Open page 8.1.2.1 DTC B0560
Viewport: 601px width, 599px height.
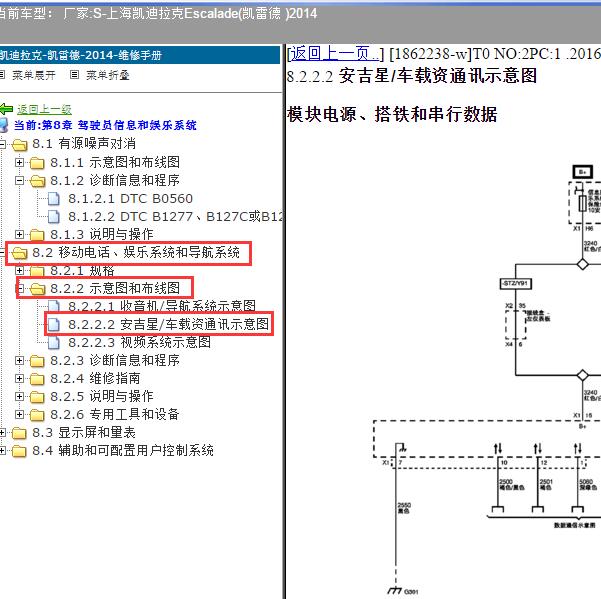tap(130, 199)
